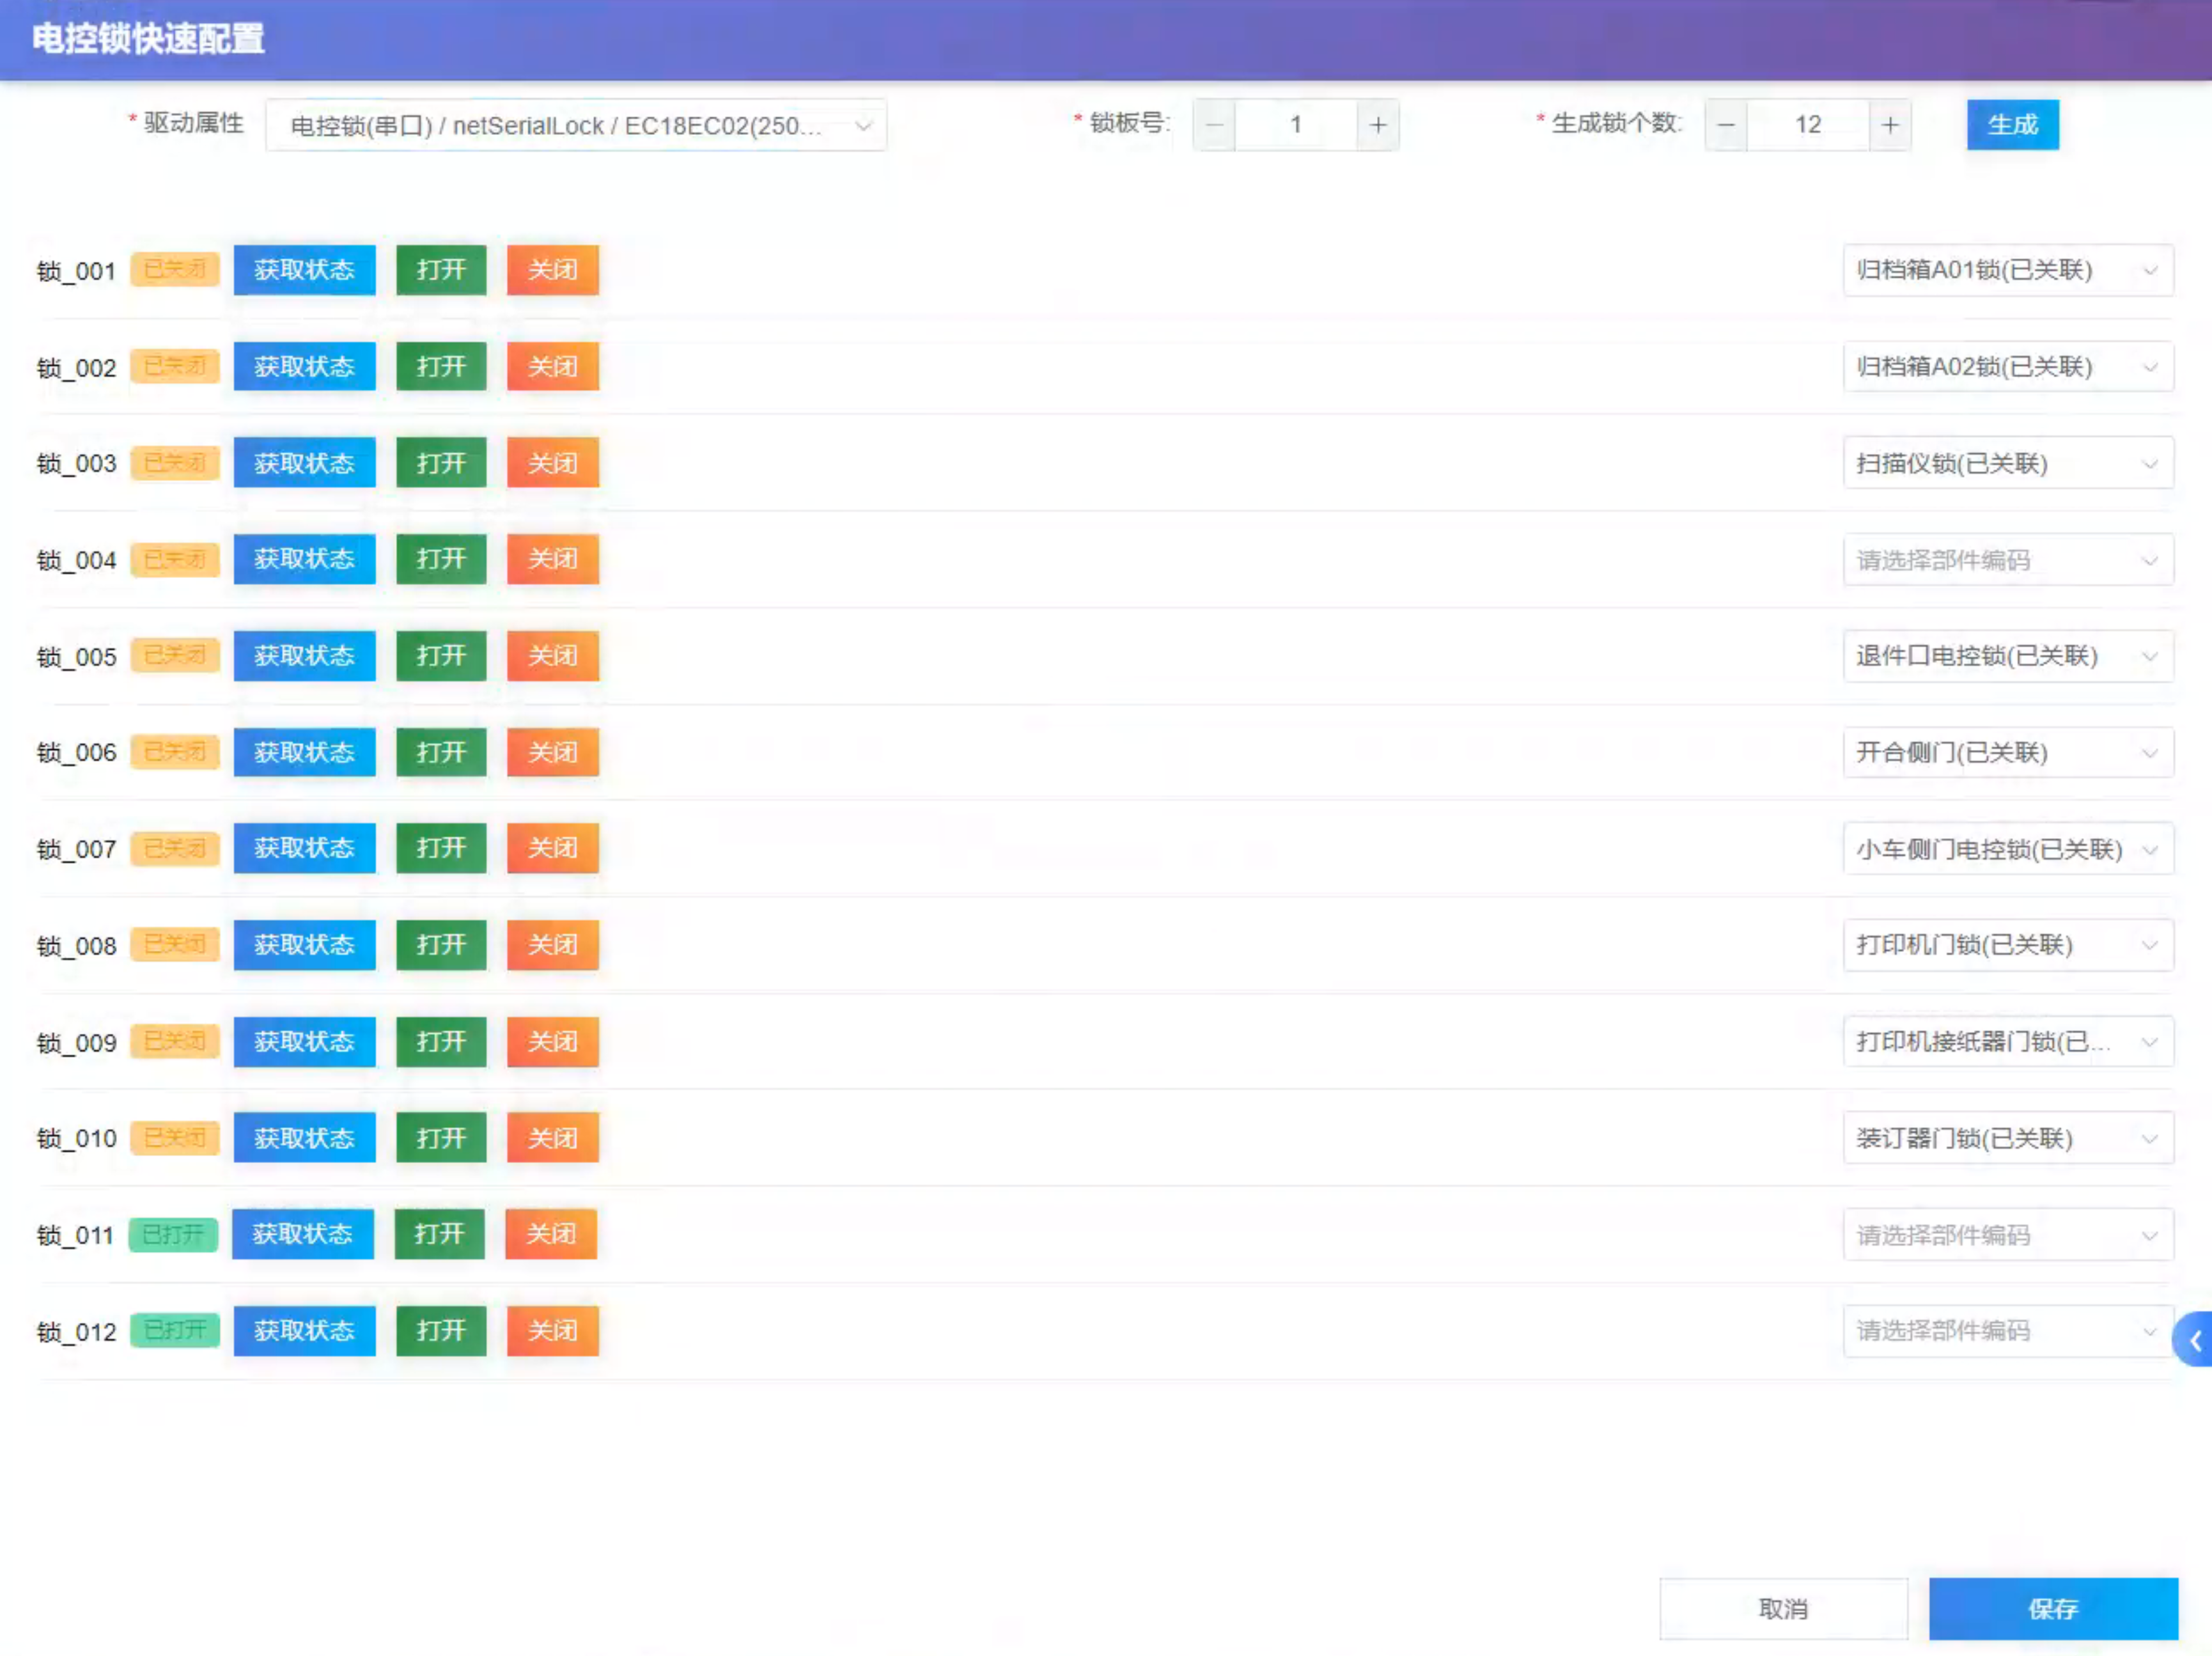
Task: Click 关闭 for 锁_004
Action: click(x=553, y=559)
